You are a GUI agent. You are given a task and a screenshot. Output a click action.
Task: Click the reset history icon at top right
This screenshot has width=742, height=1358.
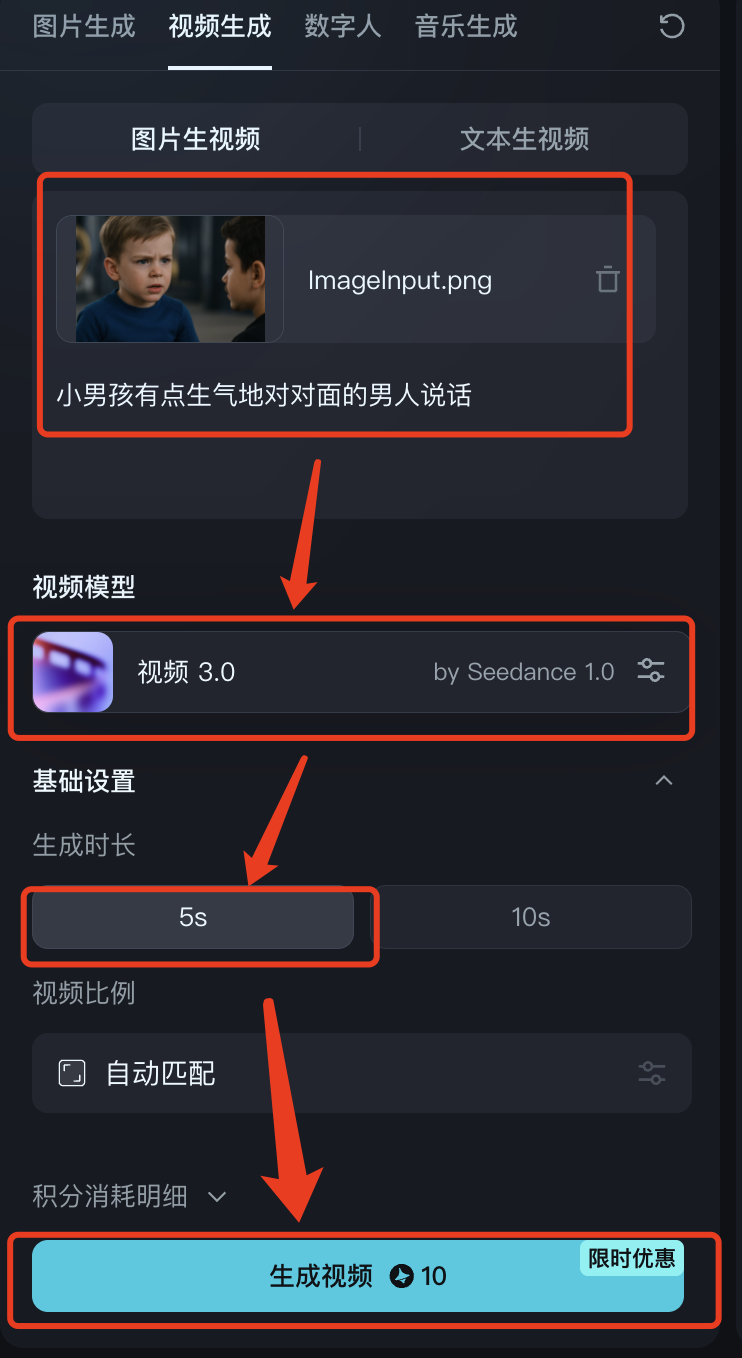point(672,26)
